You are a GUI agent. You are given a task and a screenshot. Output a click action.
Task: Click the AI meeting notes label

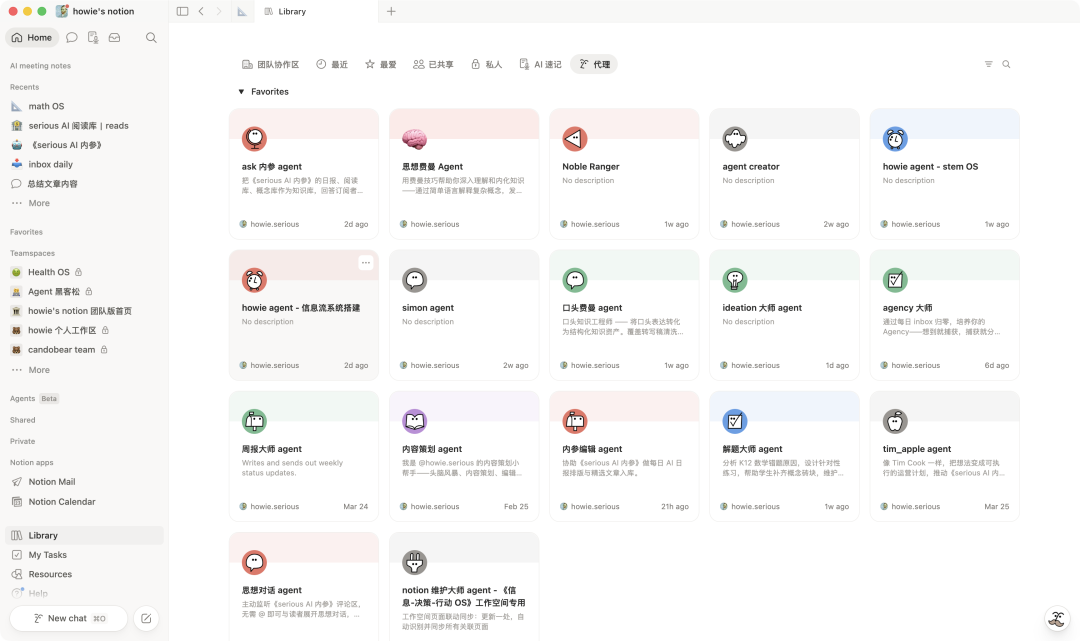click(40, 66)
